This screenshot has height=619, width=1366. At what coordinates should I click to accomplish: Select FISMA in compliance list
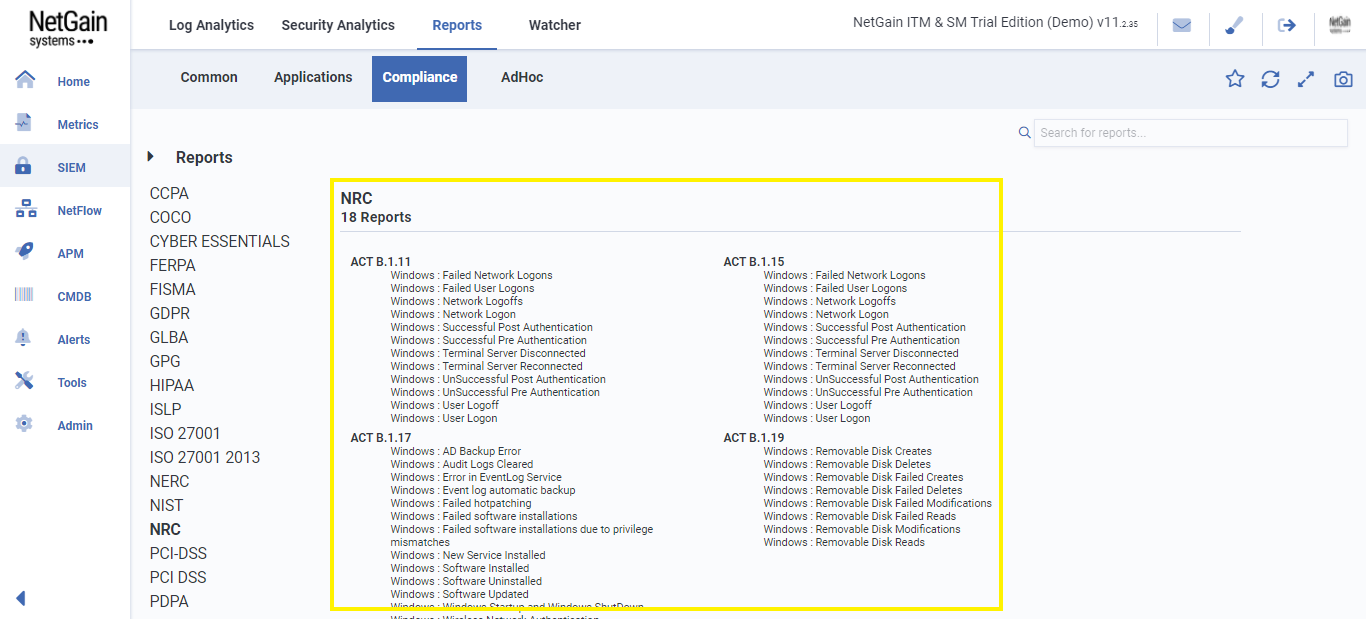[x=173, y=289]
